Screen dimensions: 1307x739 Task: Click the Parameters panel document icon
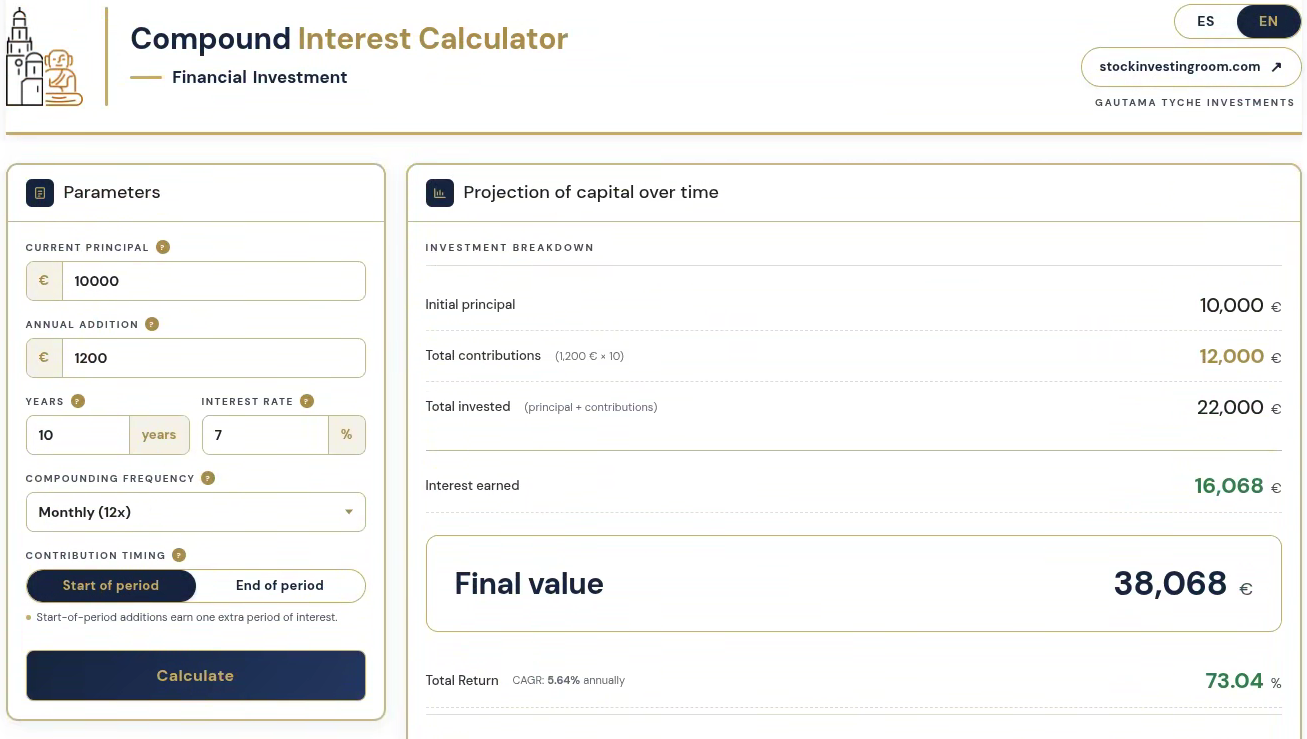pyautogui.click(x=40, y=193)
